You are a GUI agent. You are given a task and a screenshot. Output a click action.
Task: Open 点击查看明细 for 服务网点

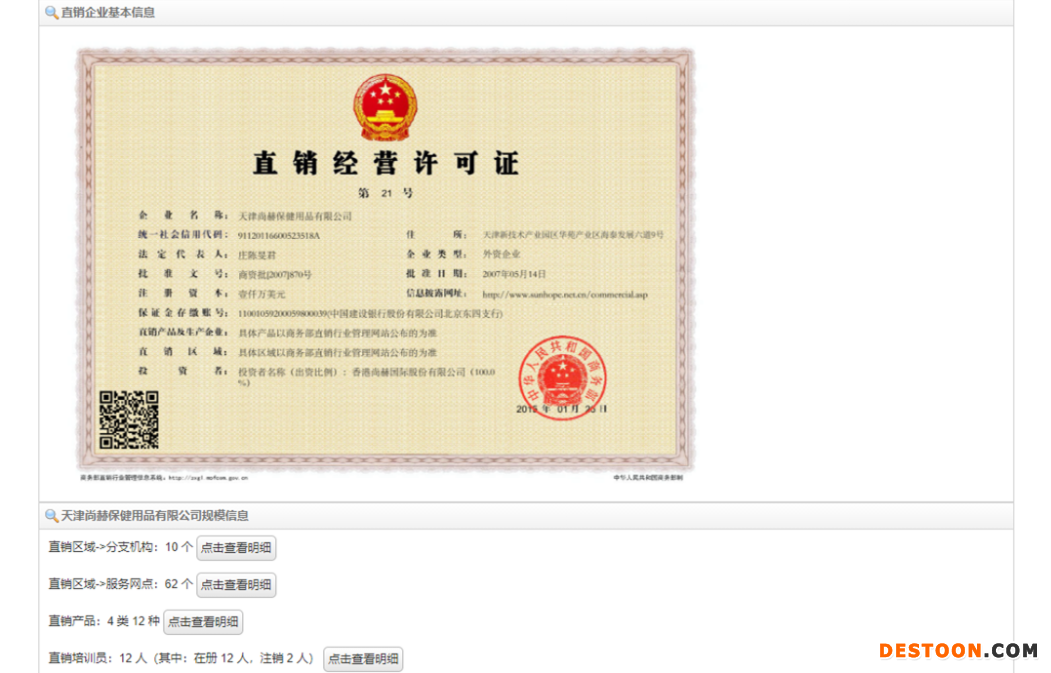(x=236, y=585)
